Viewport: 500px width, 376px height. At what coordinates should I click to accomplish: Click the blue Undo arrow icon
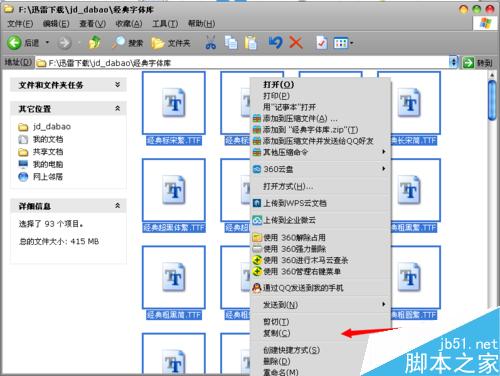(x=276, y=43)
